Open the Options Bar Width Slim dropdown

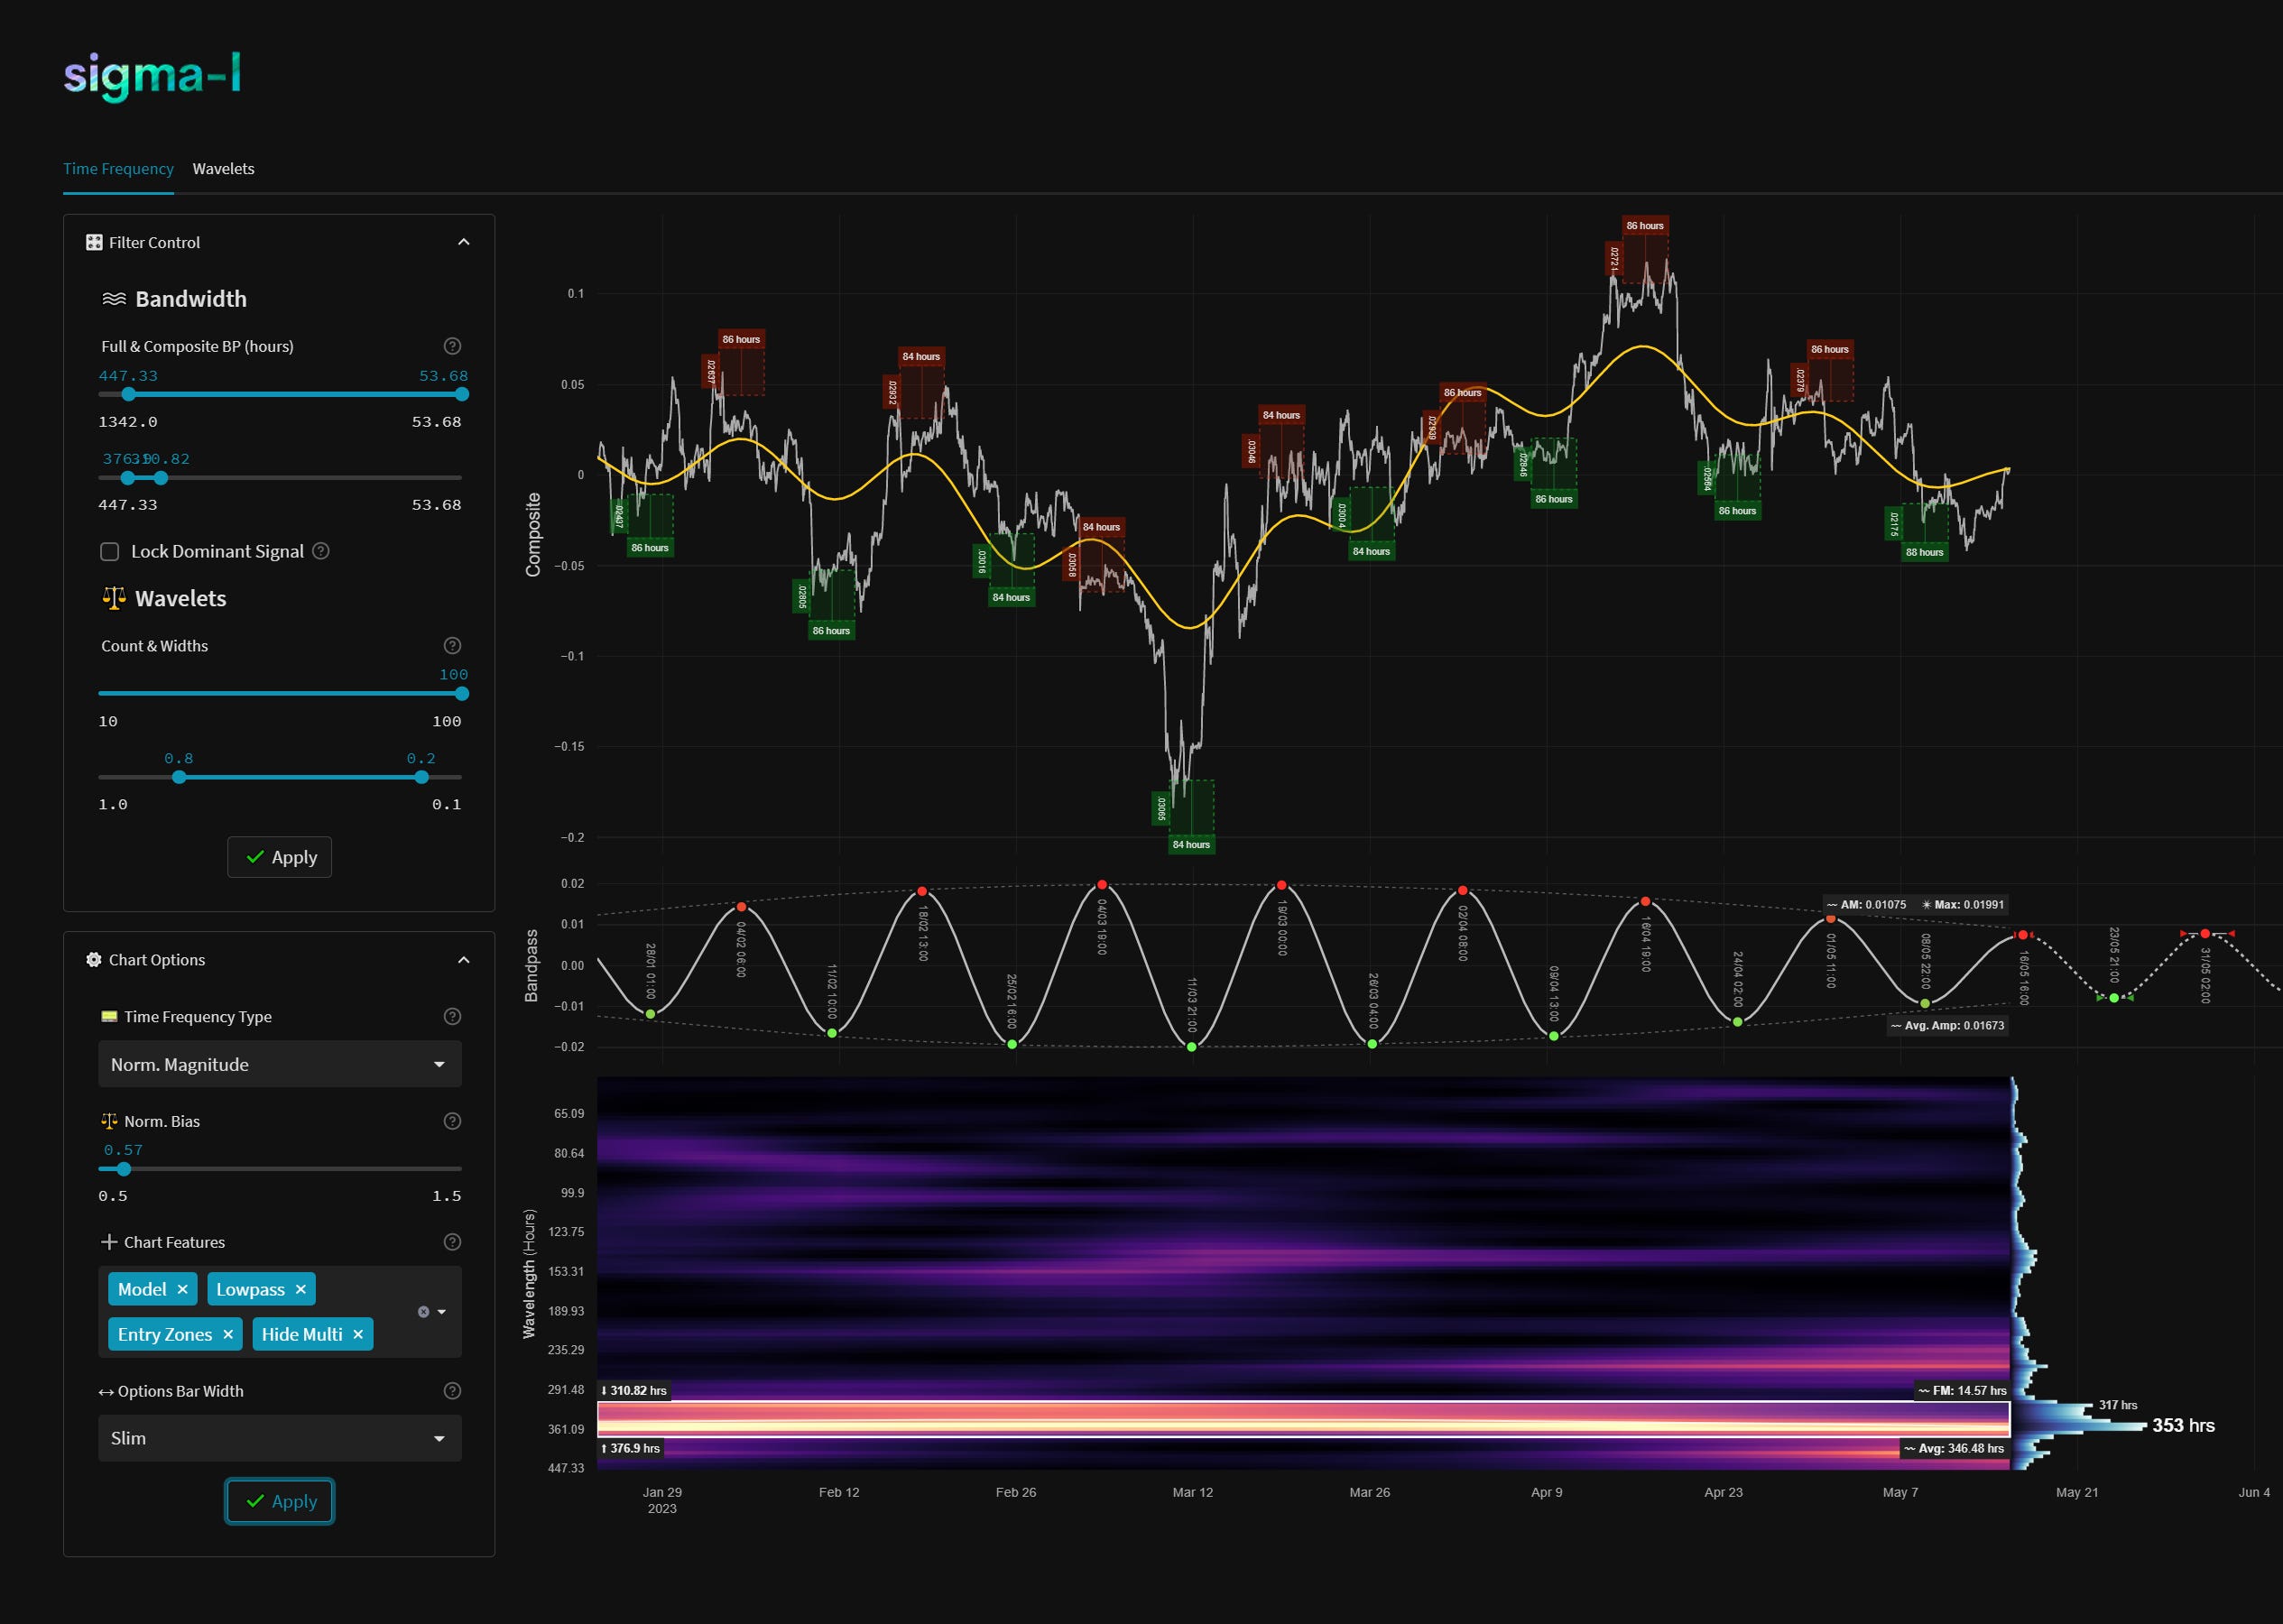tap(279, 1438)
